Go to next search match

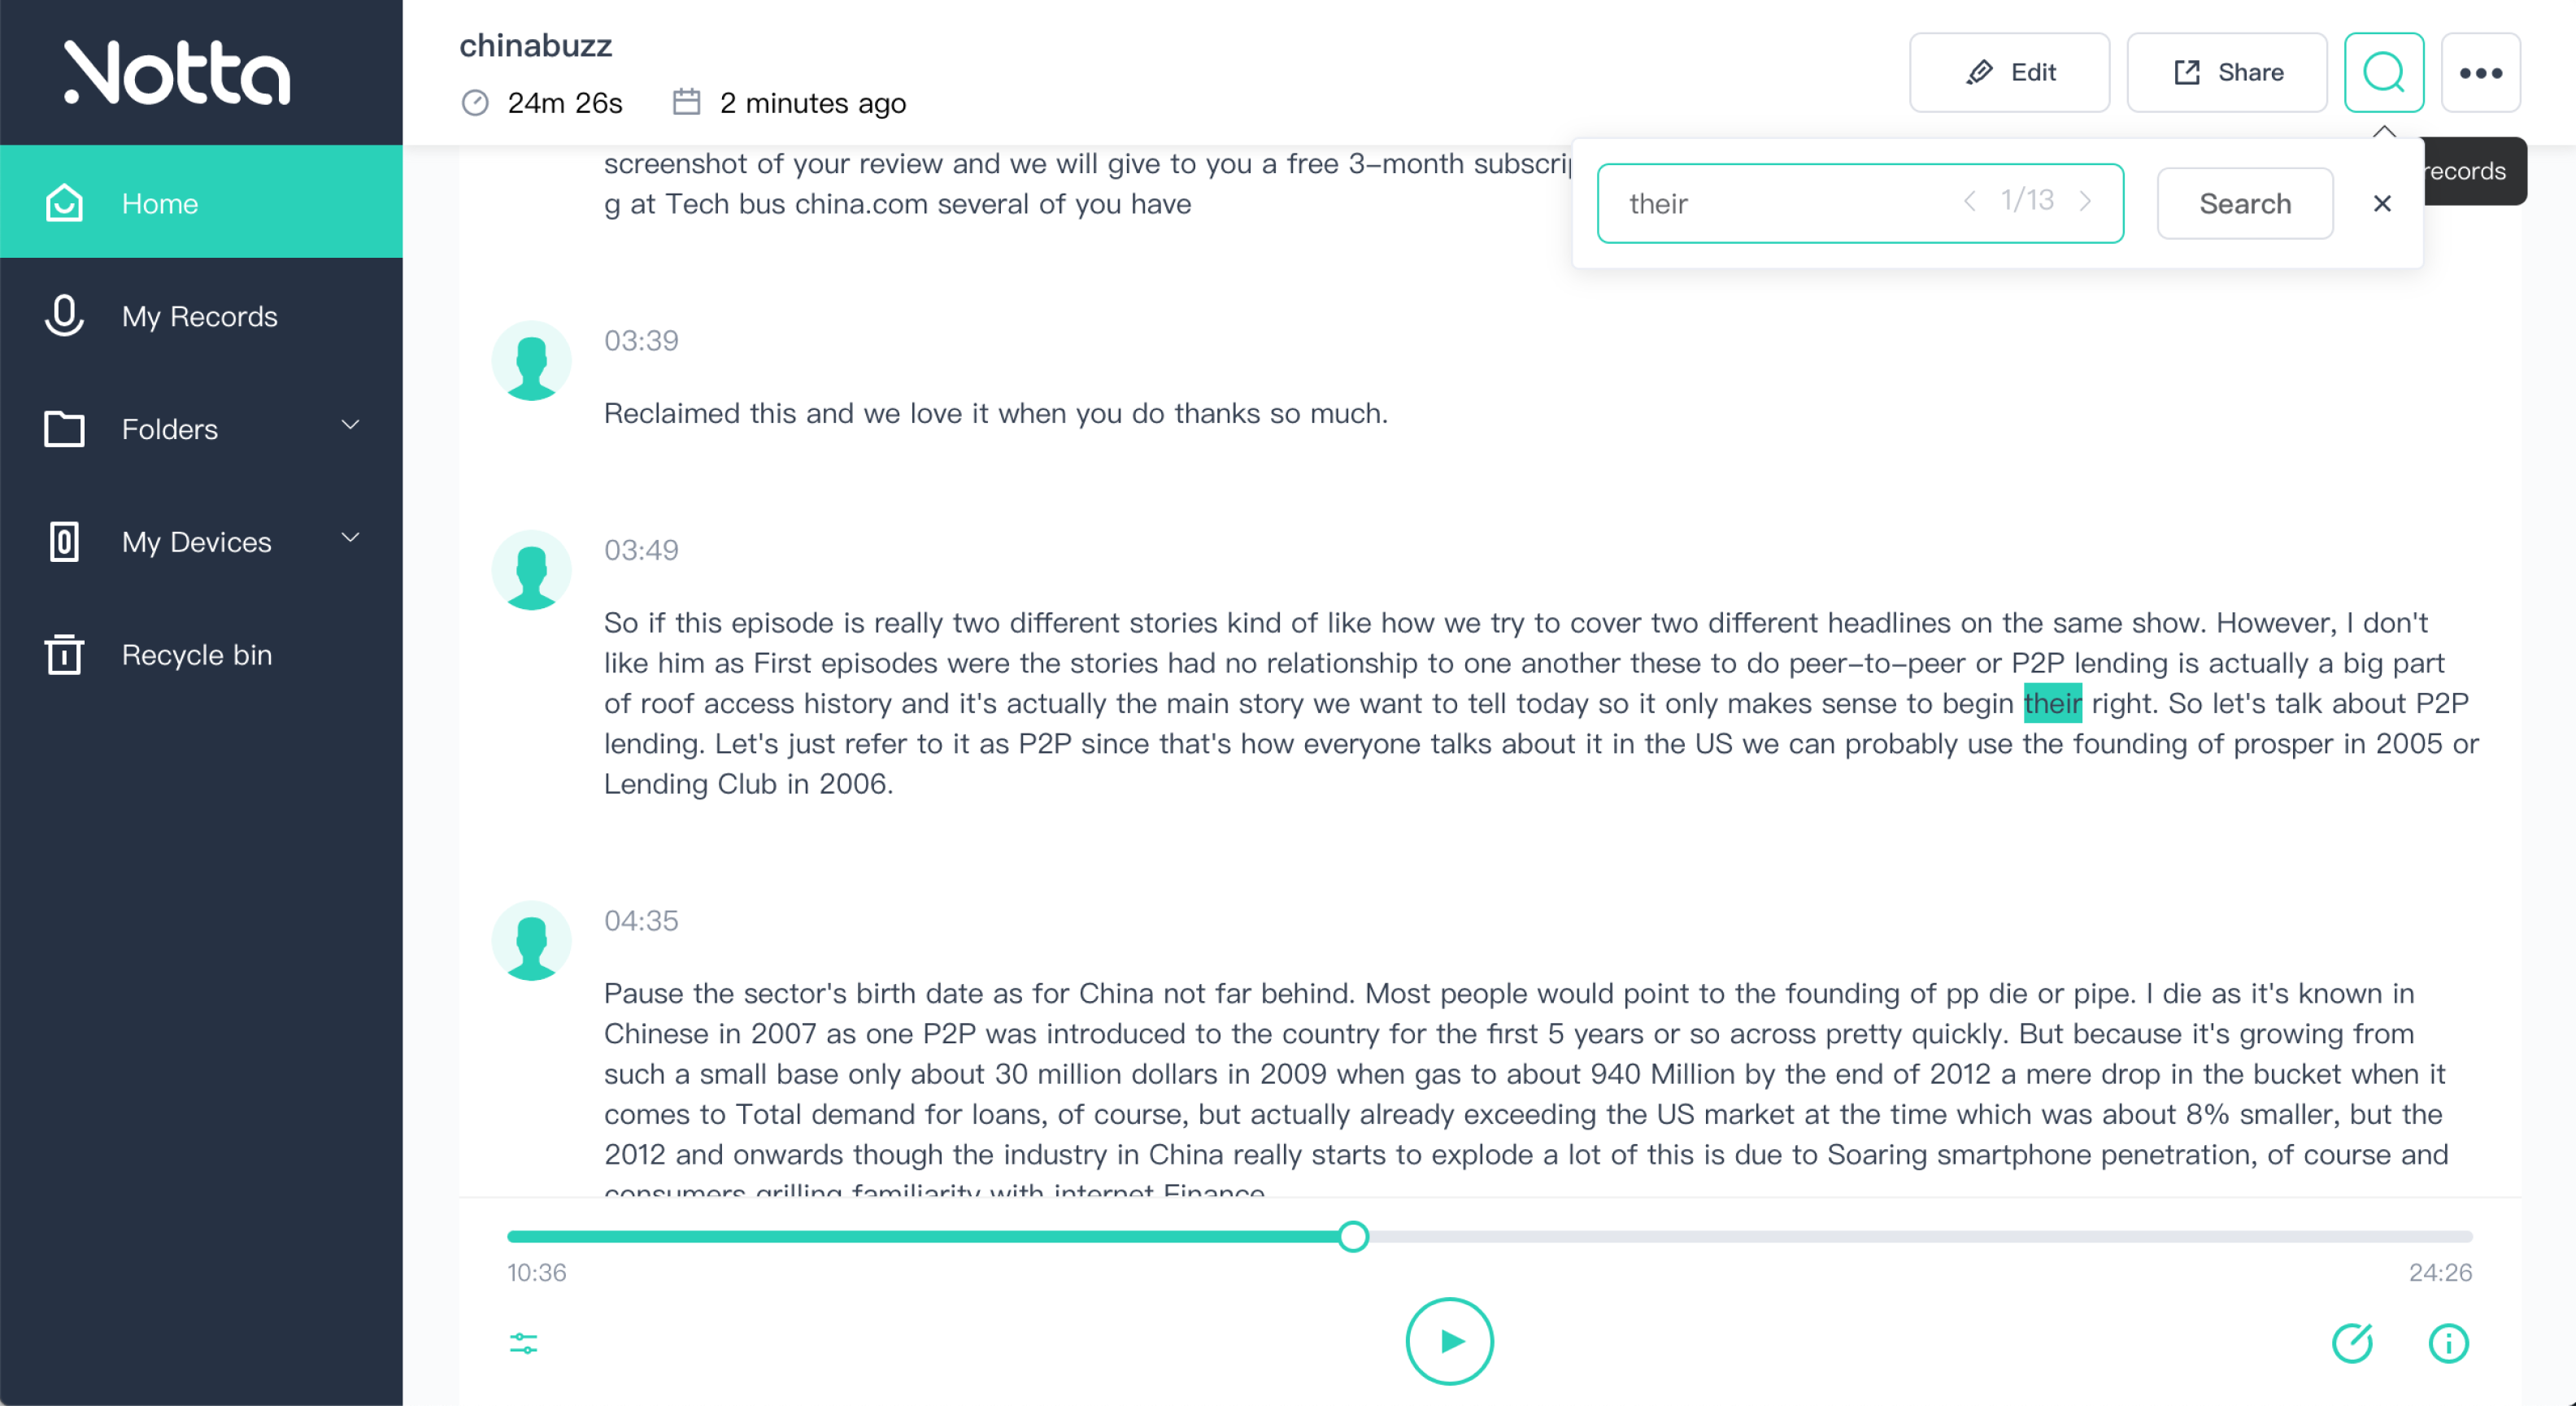point(2086,202)
